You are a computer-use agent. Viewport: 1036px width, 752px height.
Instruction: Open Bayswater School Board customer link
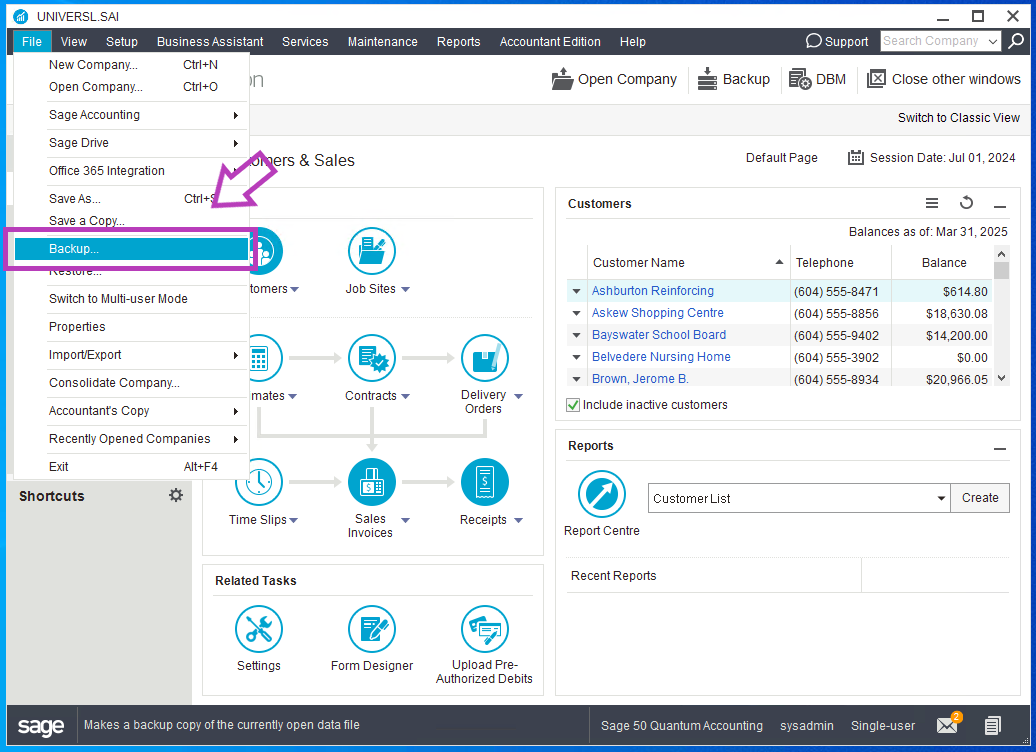659,335
